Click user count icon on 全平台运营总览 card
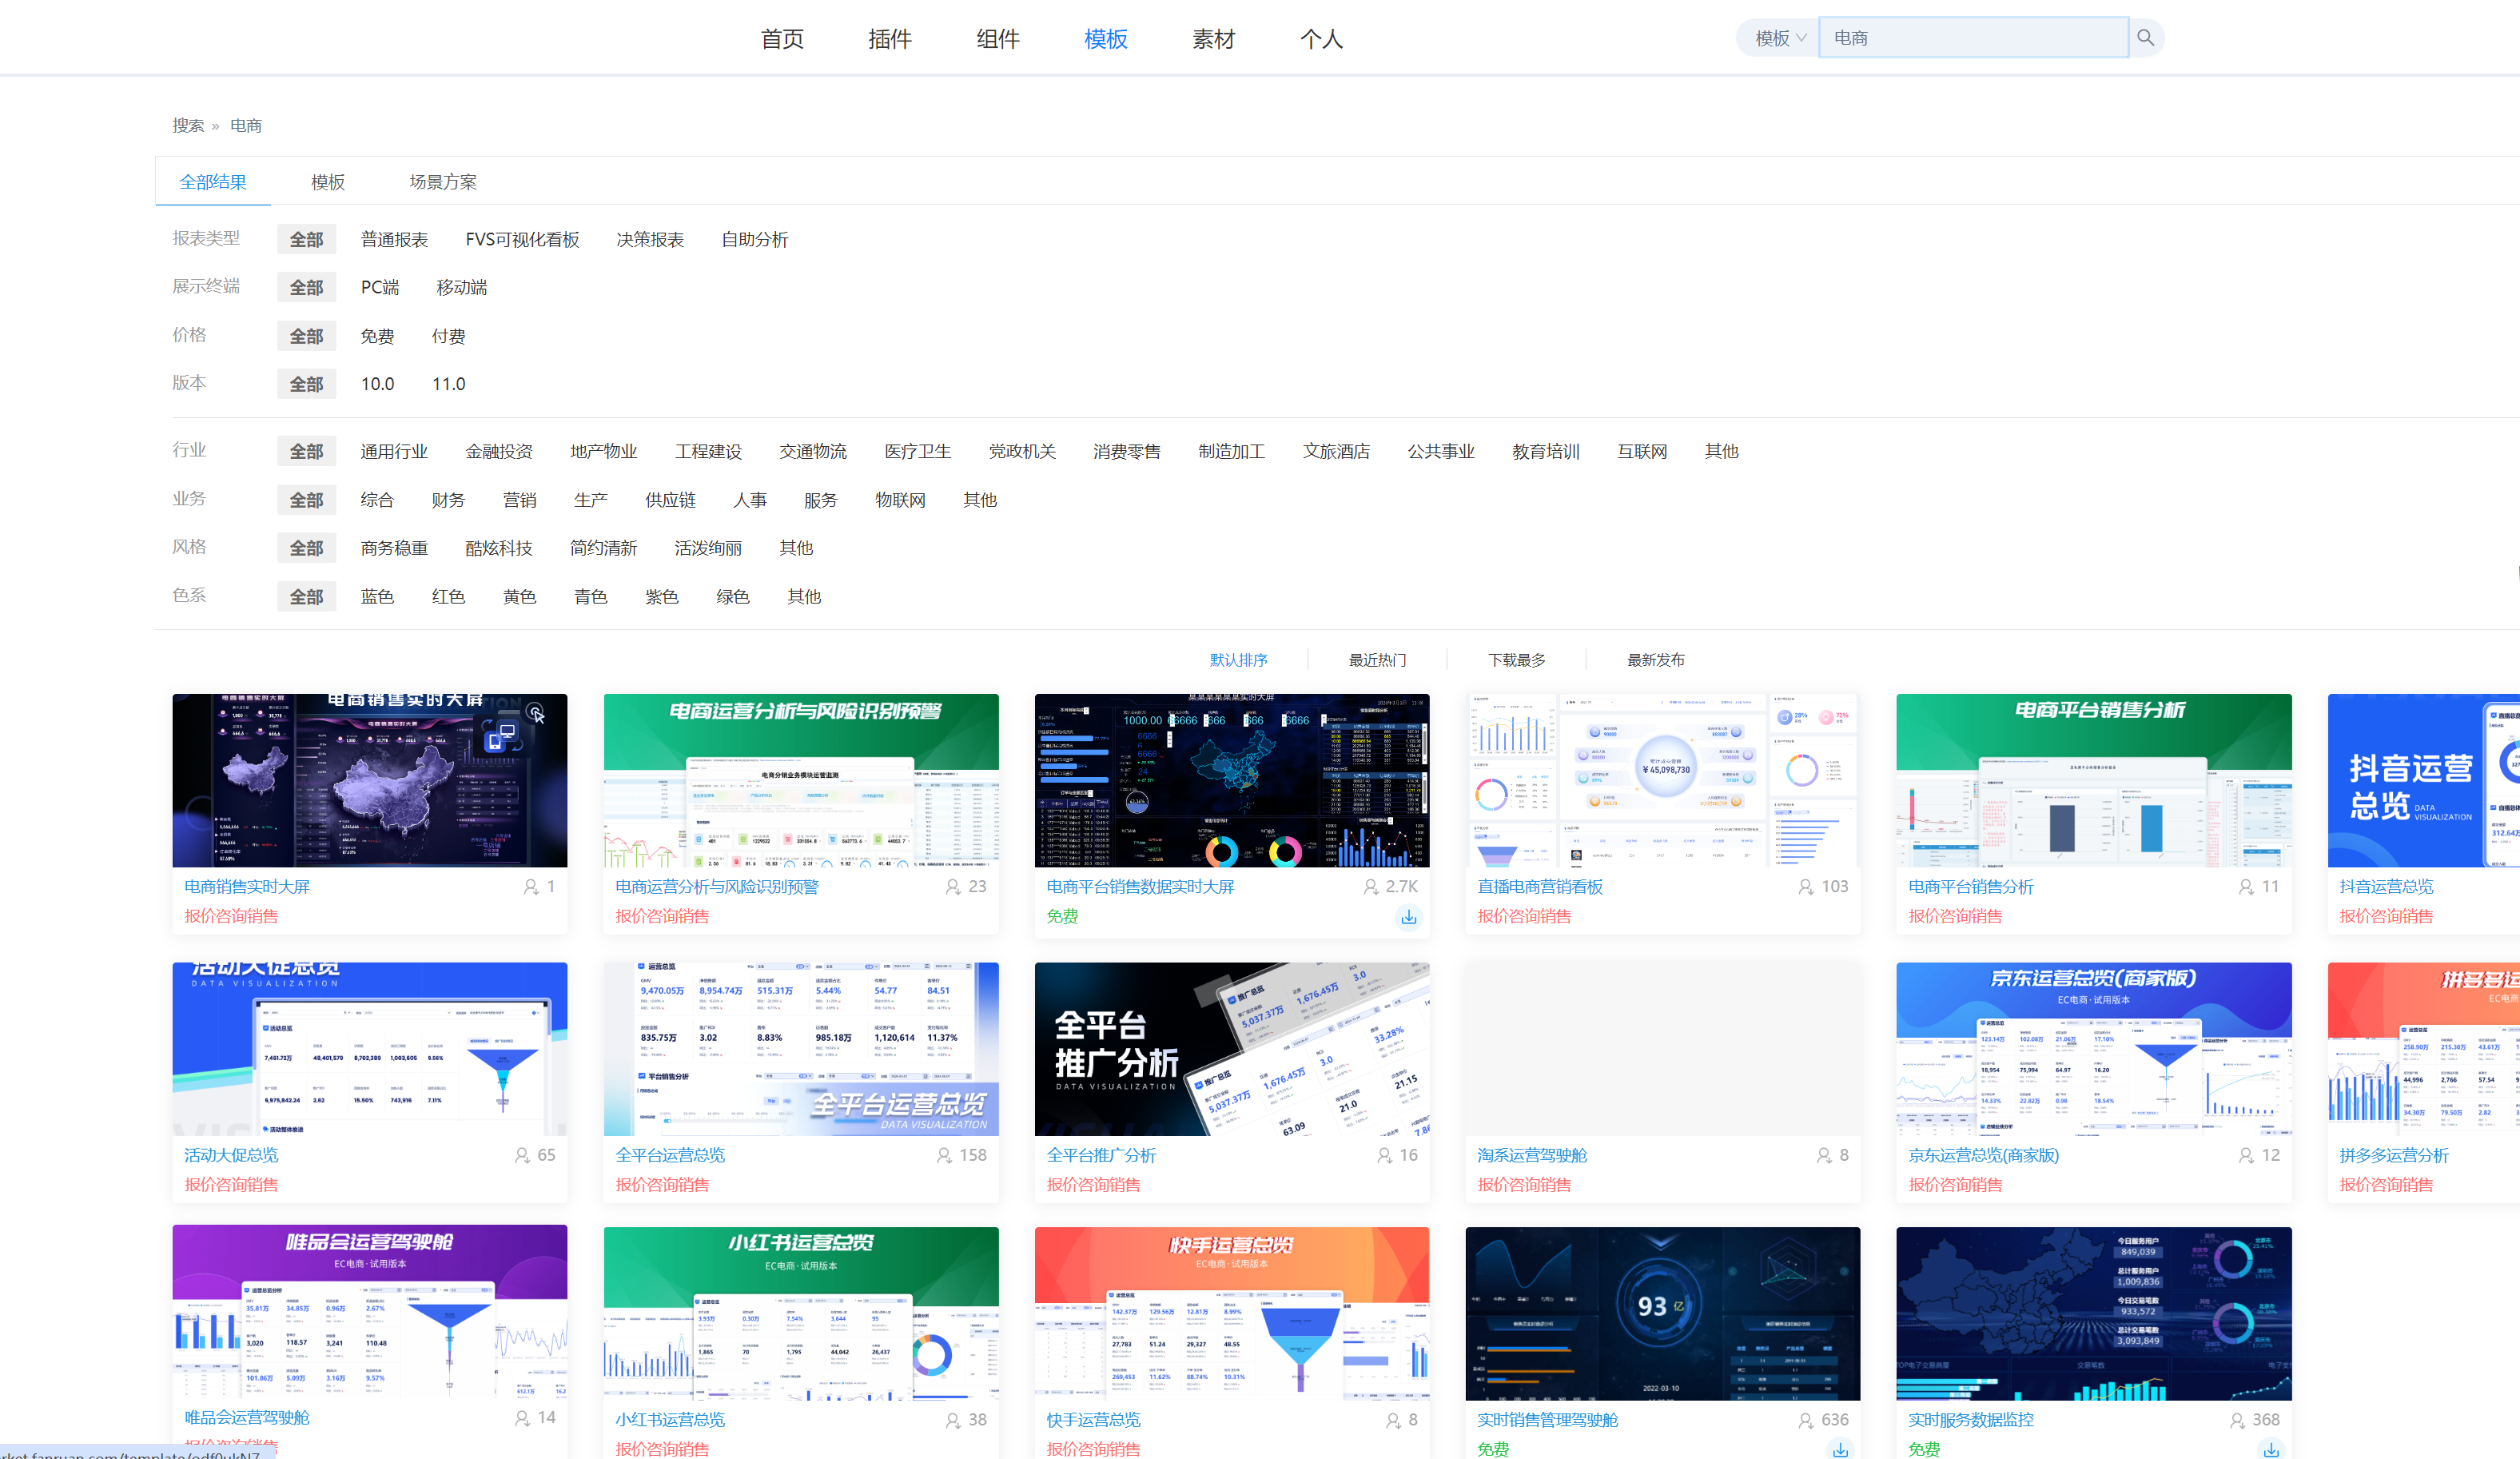The width and height of the screenshot is (2520, 1459). tap(944, 1155)
